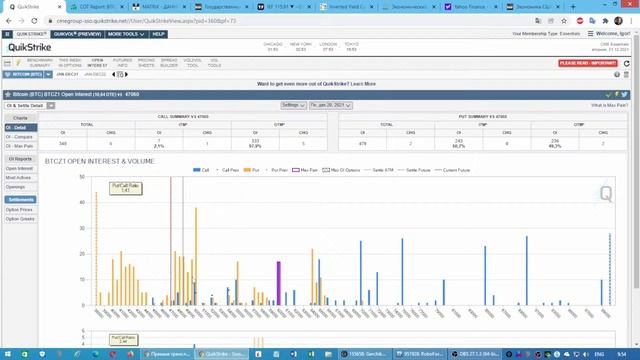Toggle the Call series in chart legend
The height and width of the screenshot is (360, 640).
(201, 170)
